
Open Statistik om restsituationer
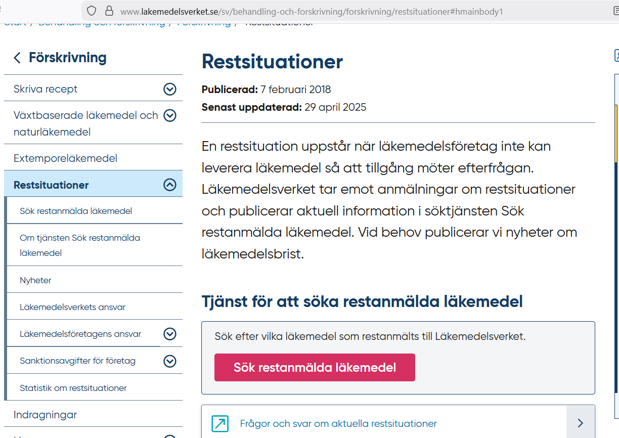coord(73,388)
